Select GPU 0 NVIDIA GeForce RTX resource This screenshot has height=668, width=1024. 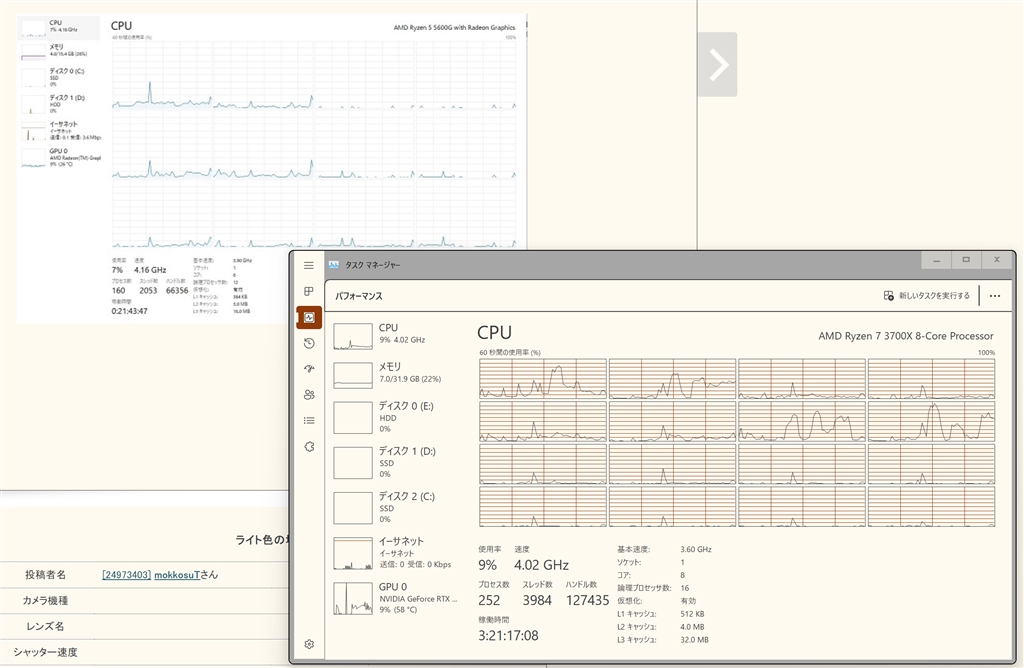(398, 598)
